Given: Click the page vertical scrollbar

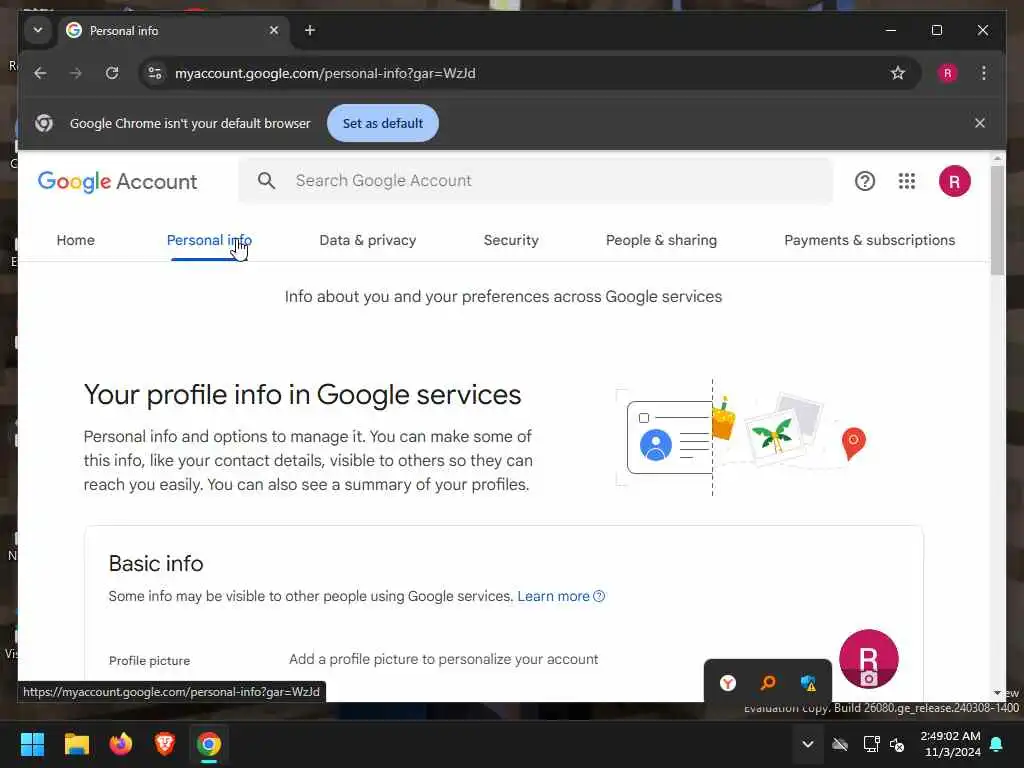Looking at the screenshot, I should [x=997, y=219].
